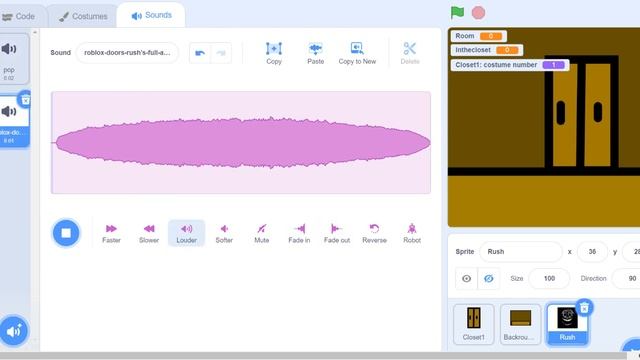Select the roblox-doors sound in list
The image size is (640, 360).
pyautogui.click(x=10, y=121)
